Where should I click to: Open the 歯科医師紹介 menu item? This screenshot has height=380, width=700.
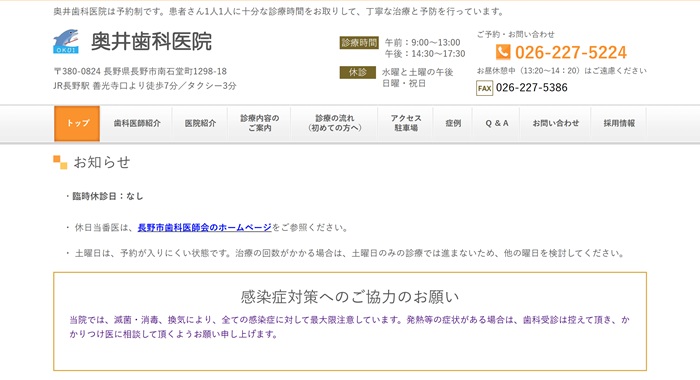[x=137, y=124]
